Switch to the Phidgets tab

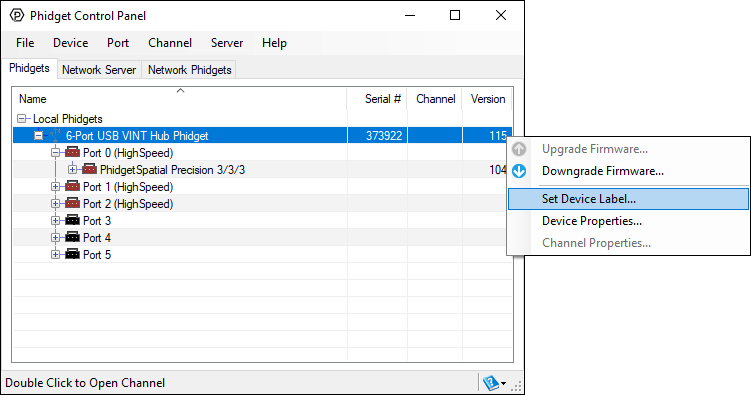[29, 68]
